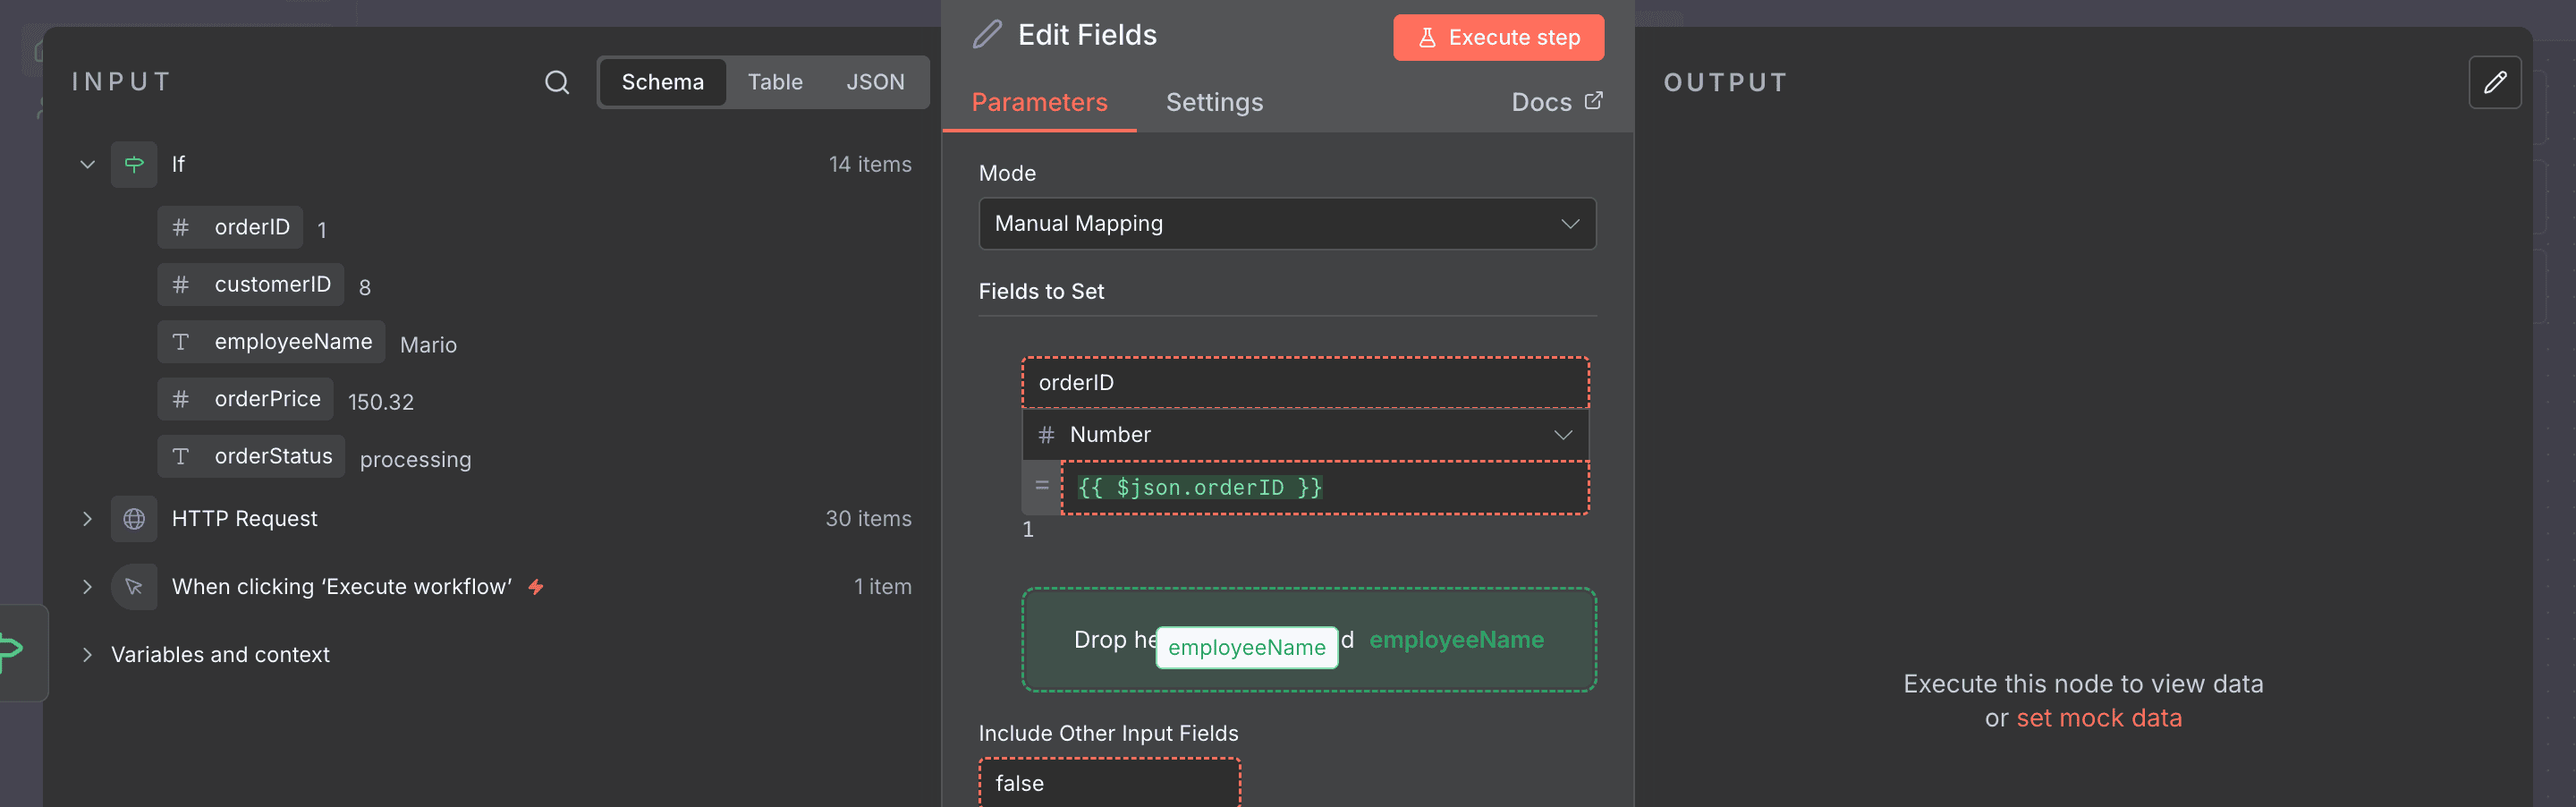Open the Number type dropdown

[1305, 434]
